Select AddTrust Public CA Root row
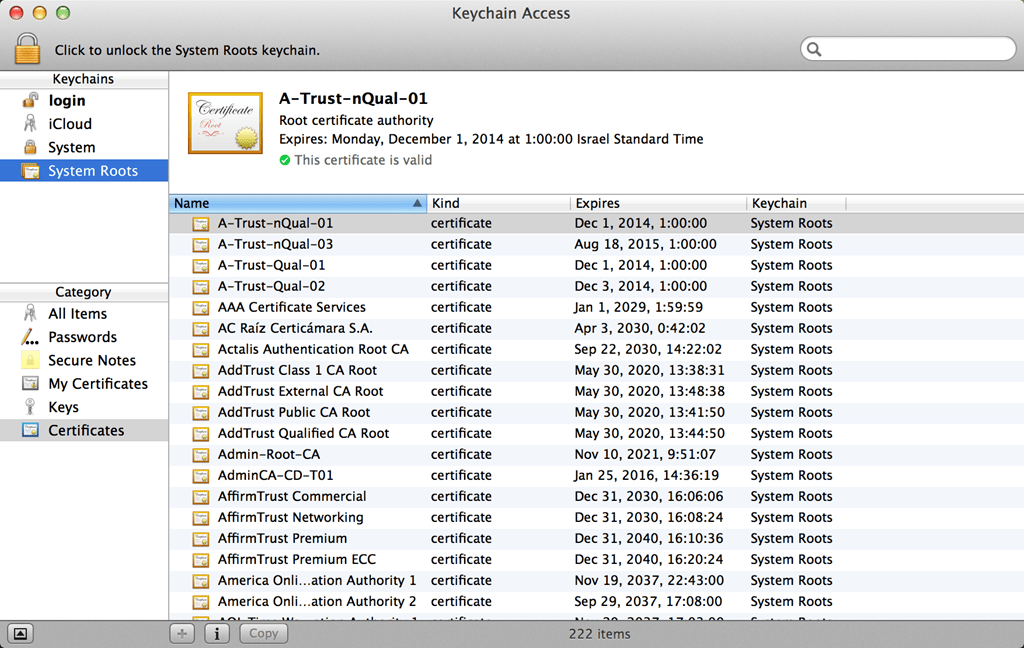The height and width of the screenshot is (648, 1024). coord(596,412)
